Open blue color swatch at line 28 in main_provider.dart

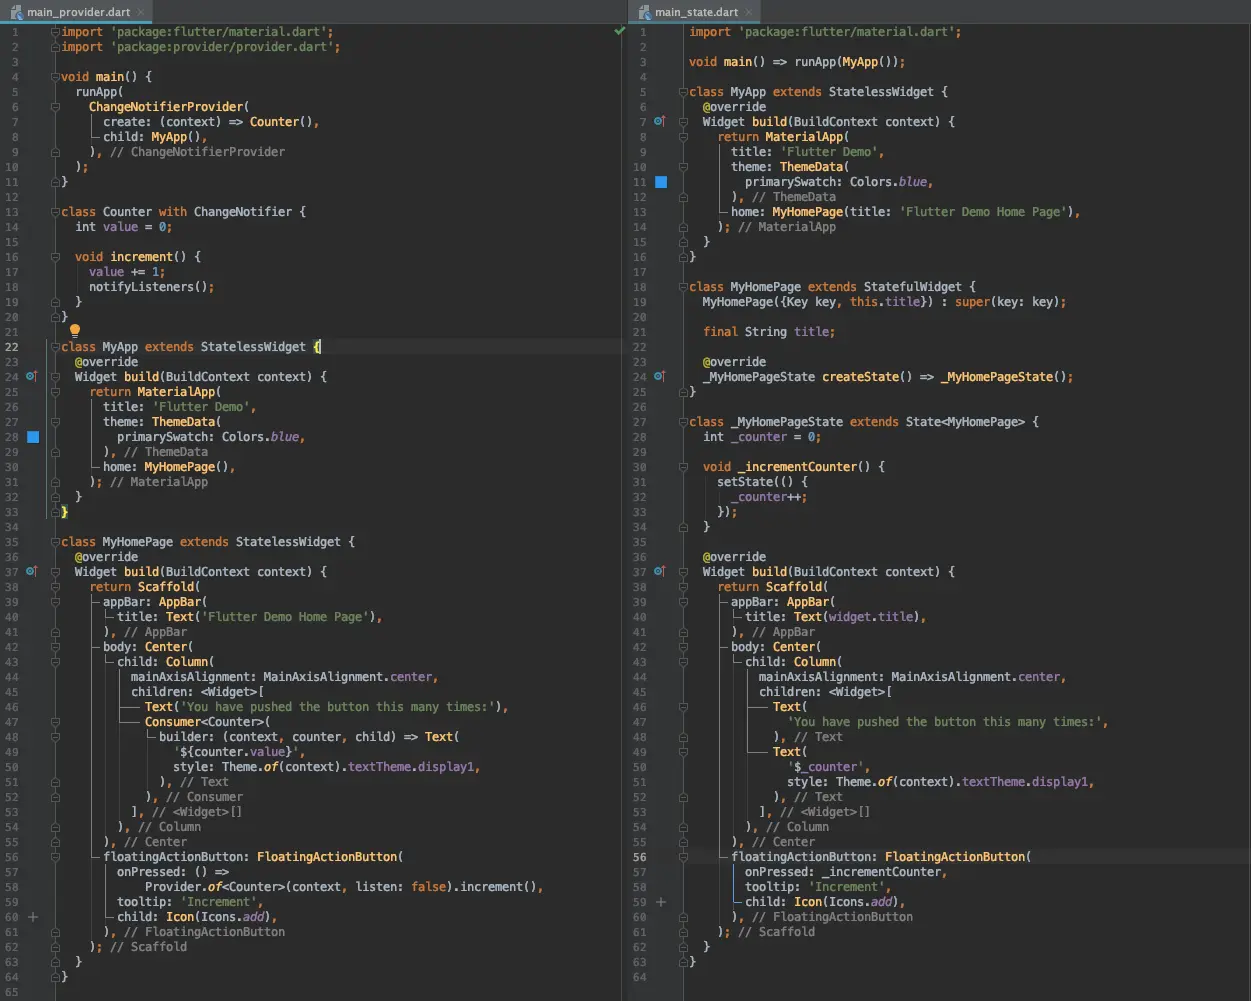[33, 437]
